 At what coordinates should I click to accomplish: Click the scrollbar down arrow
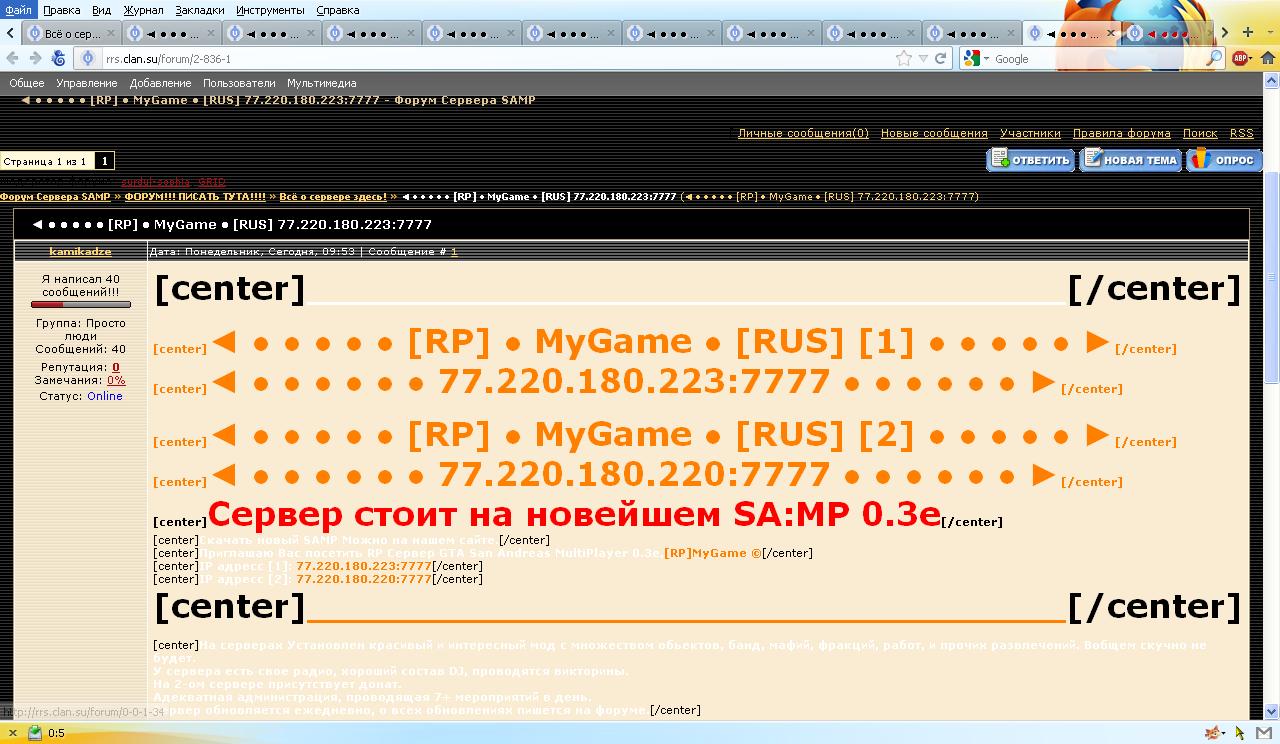pos(1271,712)
